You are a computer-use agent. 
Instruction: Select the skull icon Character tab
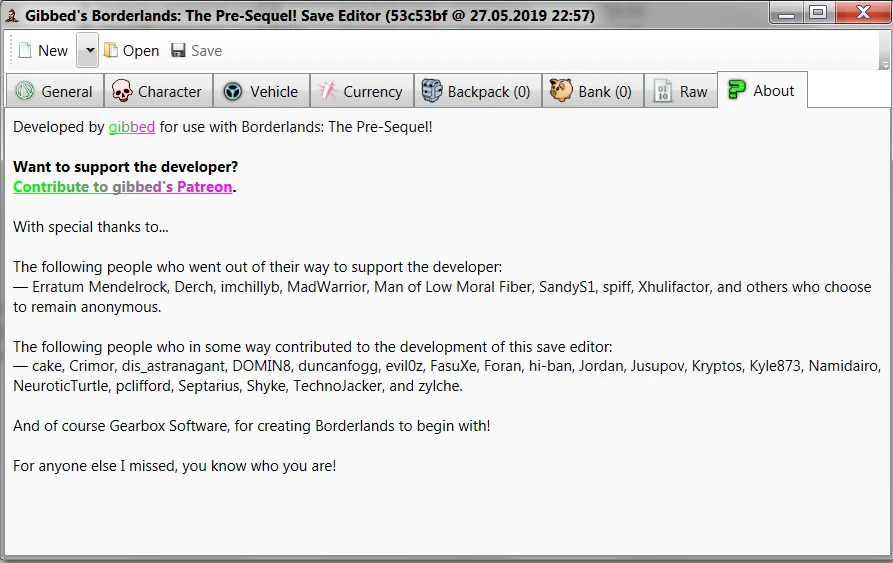click(x=122, y=91)
